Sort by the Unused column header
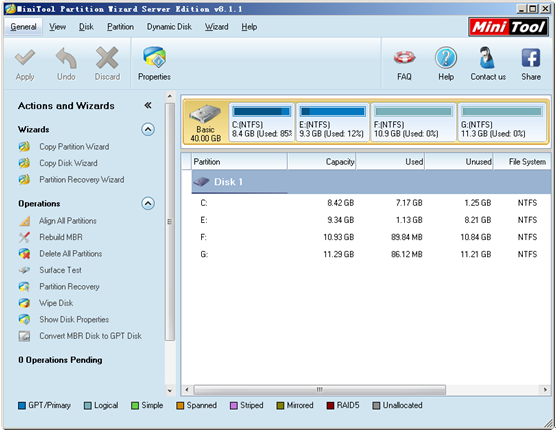This screenshot has height=431, width=556. (459, 162)
